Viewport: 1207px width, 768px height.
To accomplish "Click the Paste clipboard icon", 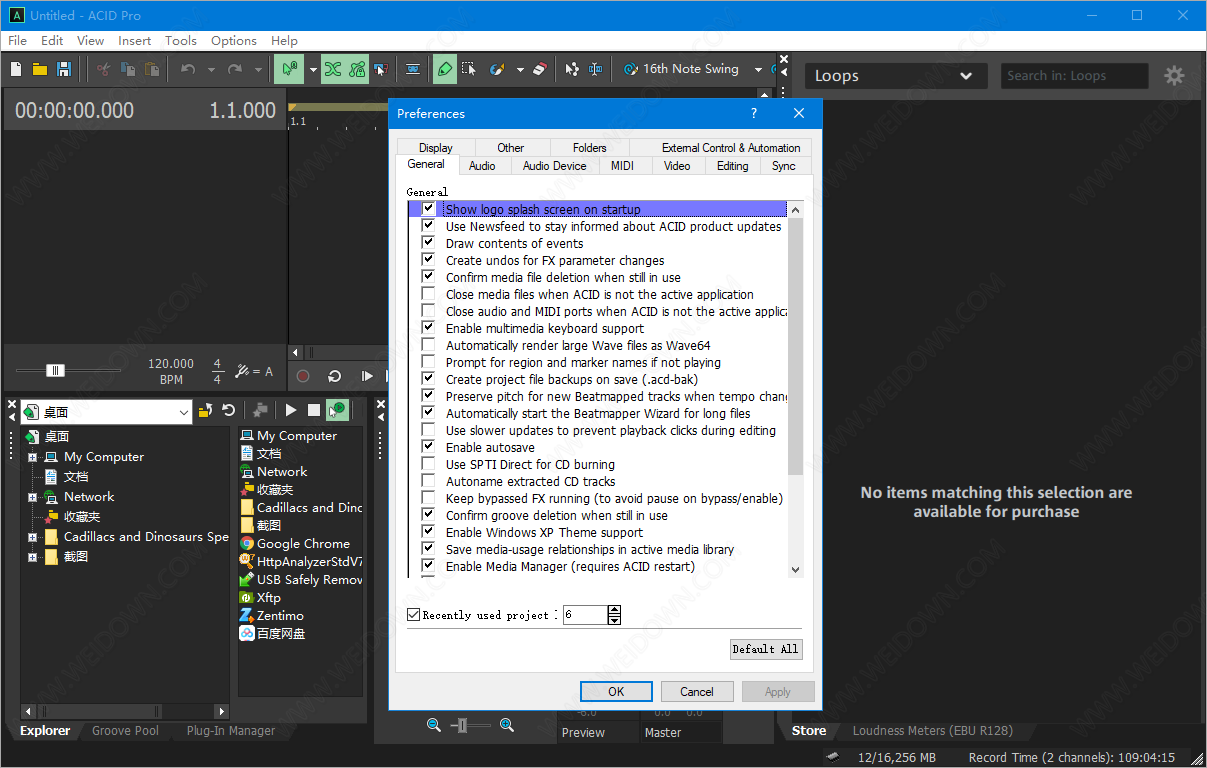I will 152,69.
